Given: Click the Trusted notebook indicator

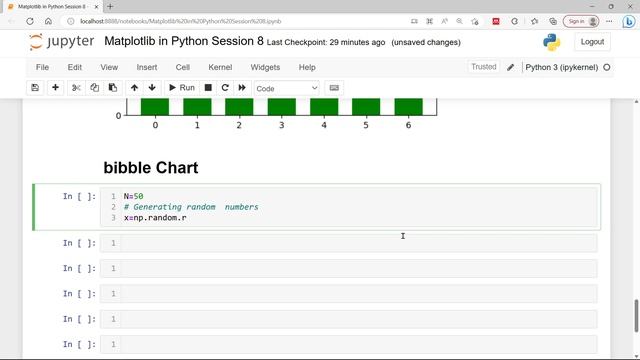Looking at the screenshot, I should 484,67.
